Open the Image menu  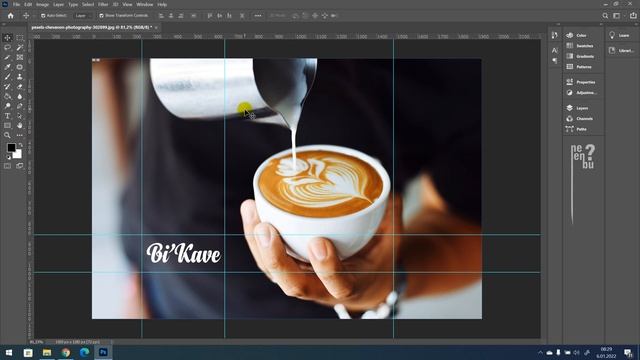coord(42,4)
